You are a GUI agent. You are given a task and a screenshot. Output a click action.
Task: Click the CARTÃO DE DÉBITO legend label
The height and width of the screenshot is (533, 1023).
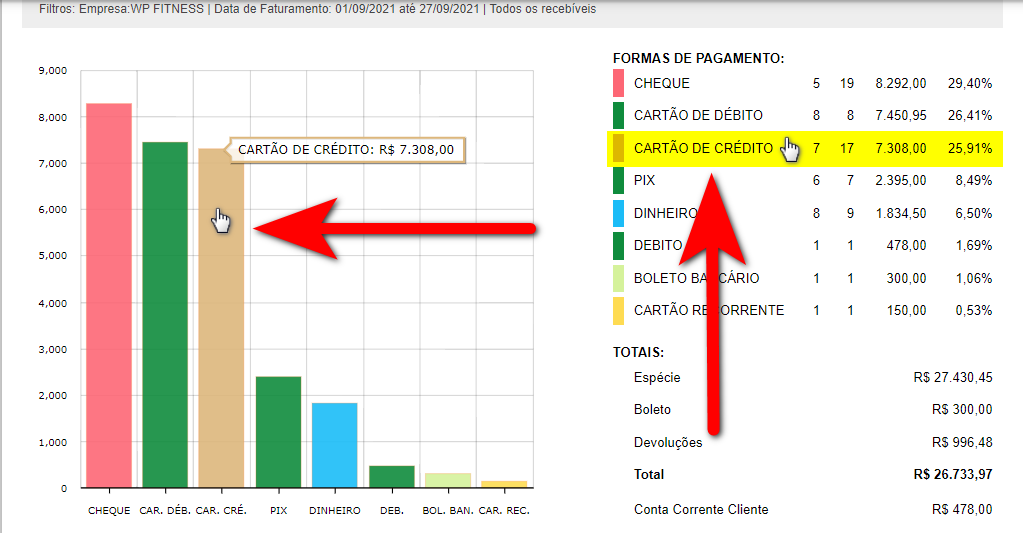pos(698,116)
